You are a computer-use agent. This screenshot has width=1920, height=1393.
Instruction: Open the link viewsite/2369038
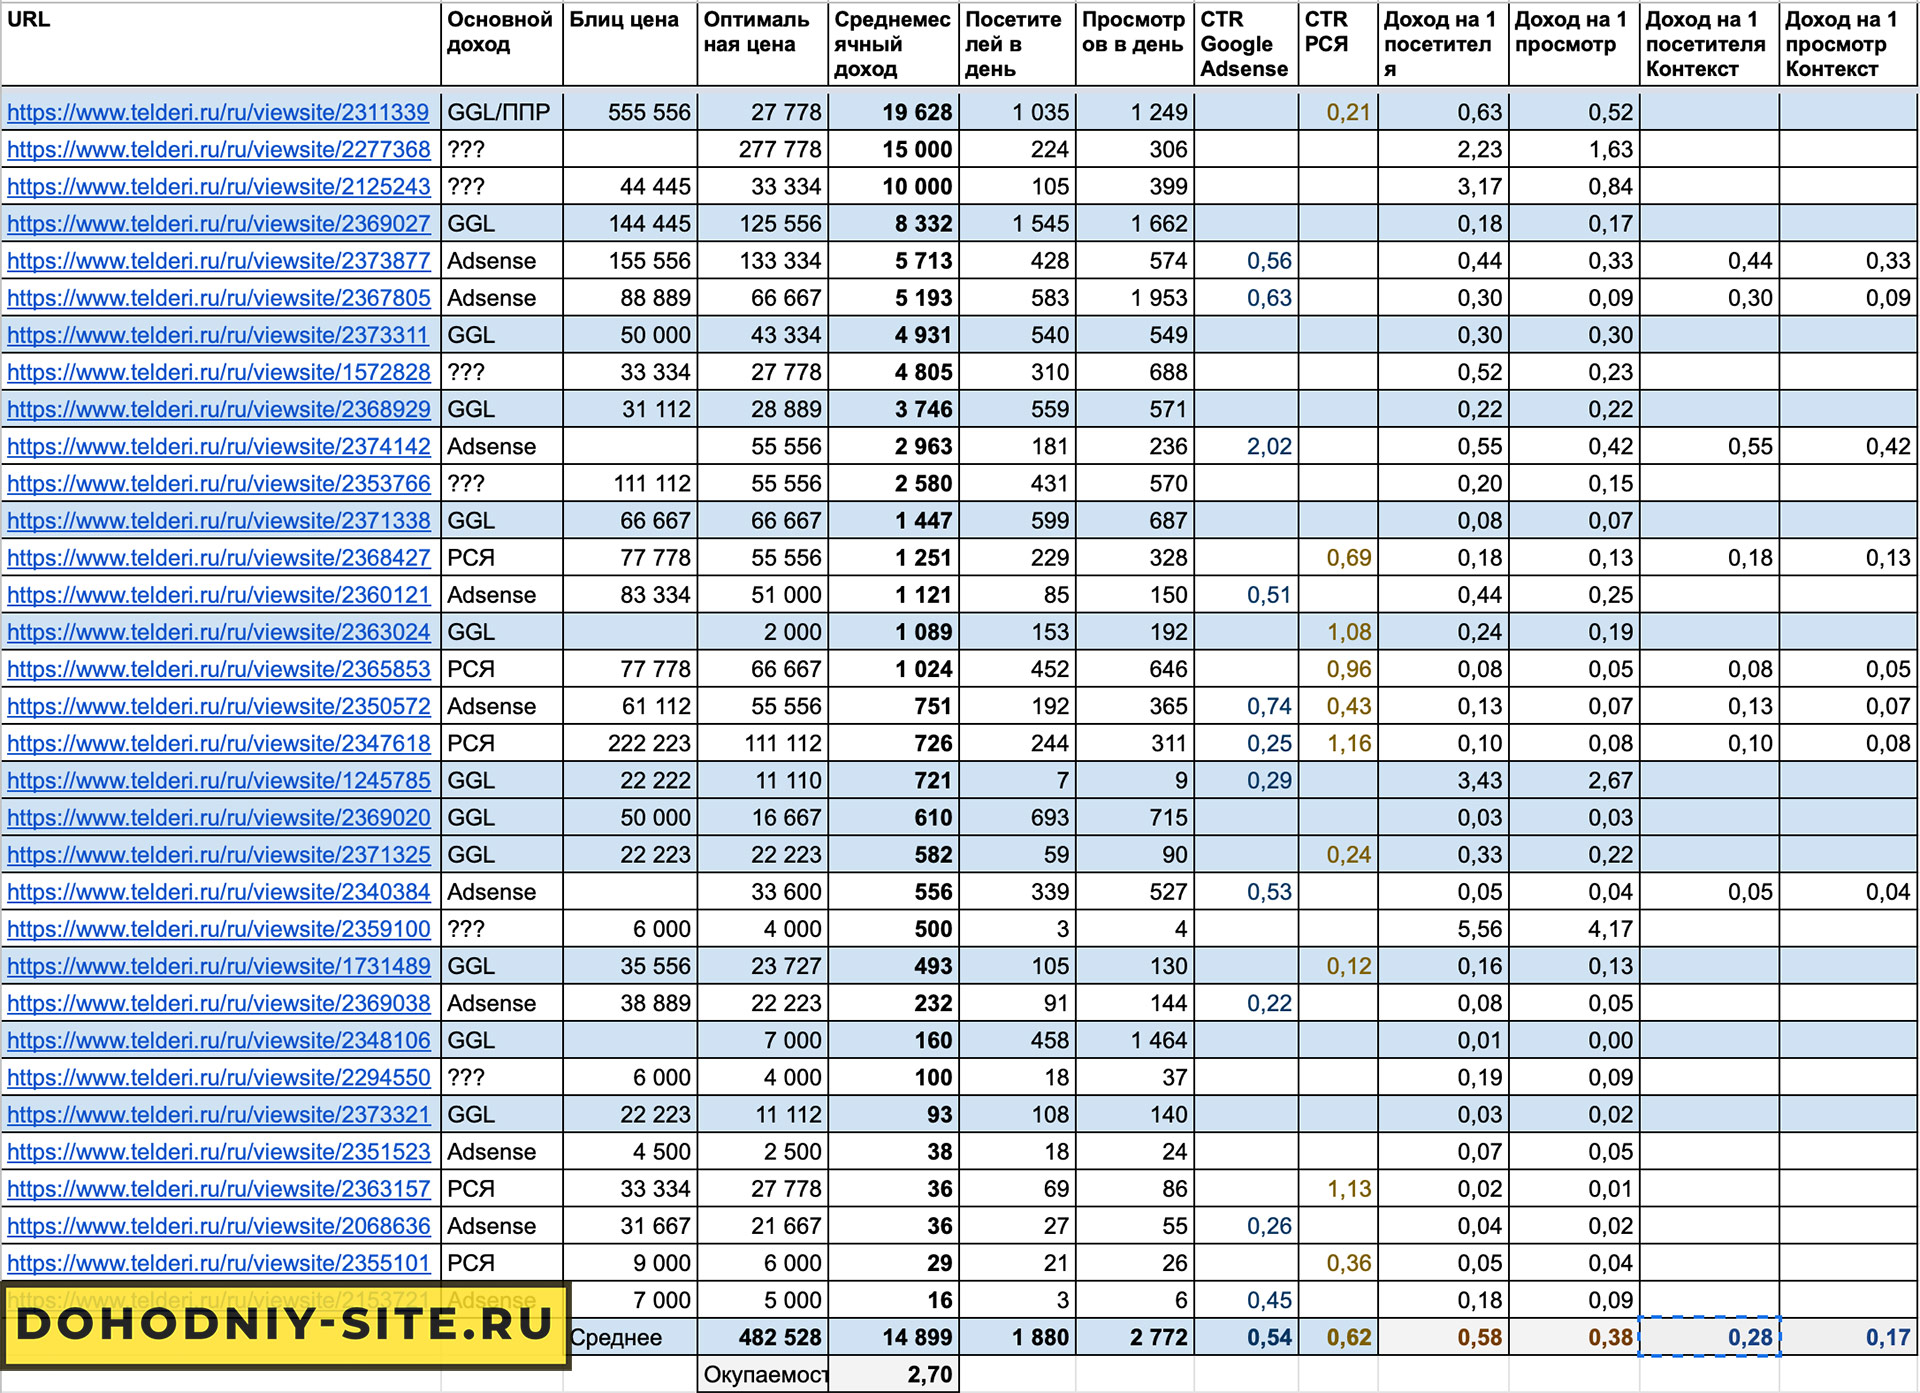[218, 1002]
